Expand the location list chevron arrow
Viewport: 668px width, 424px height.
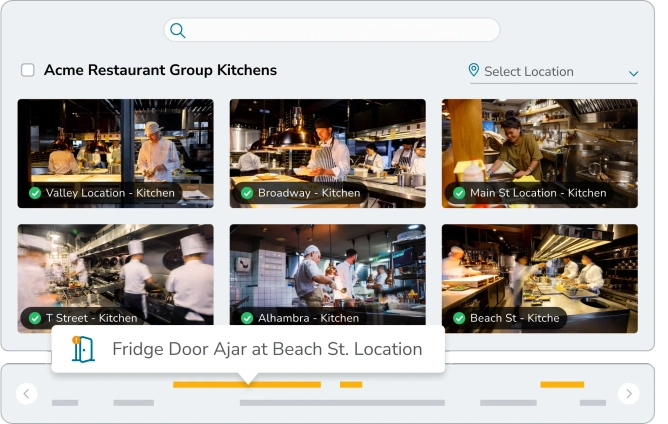pyautogui.click(x=633, y=73)
